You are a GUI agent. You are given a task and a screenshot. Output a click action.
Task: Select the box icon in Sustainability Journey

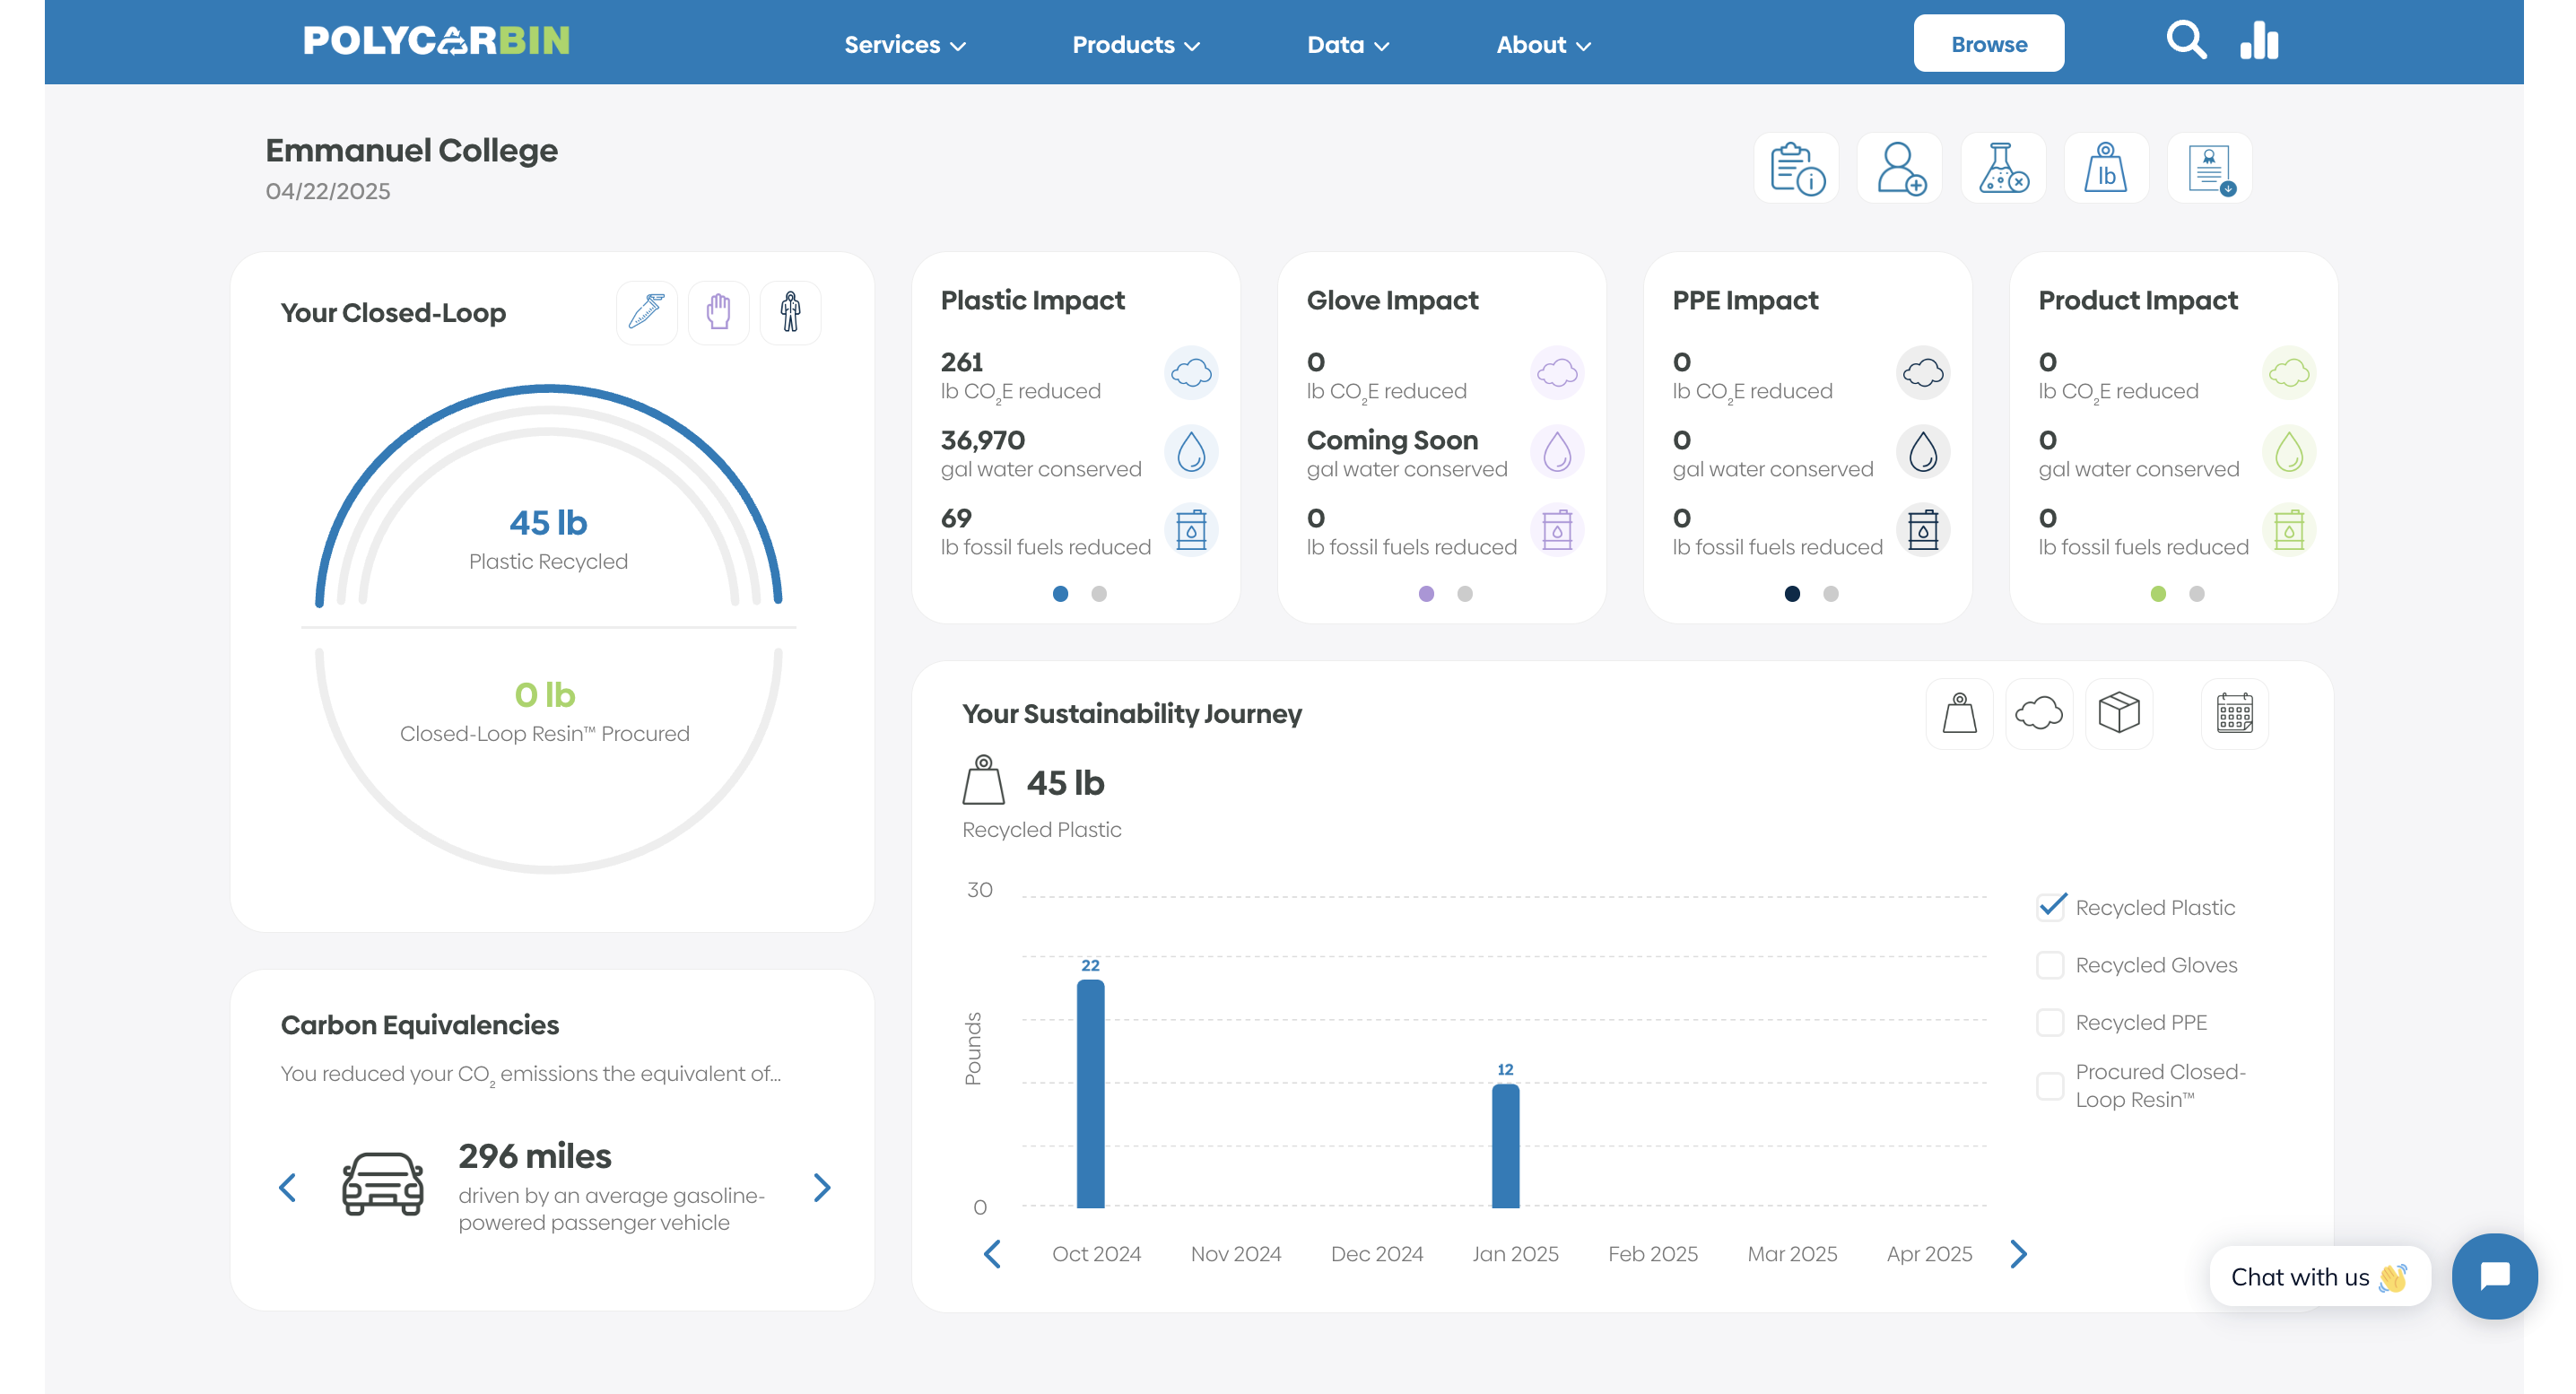coord(2118,714)
